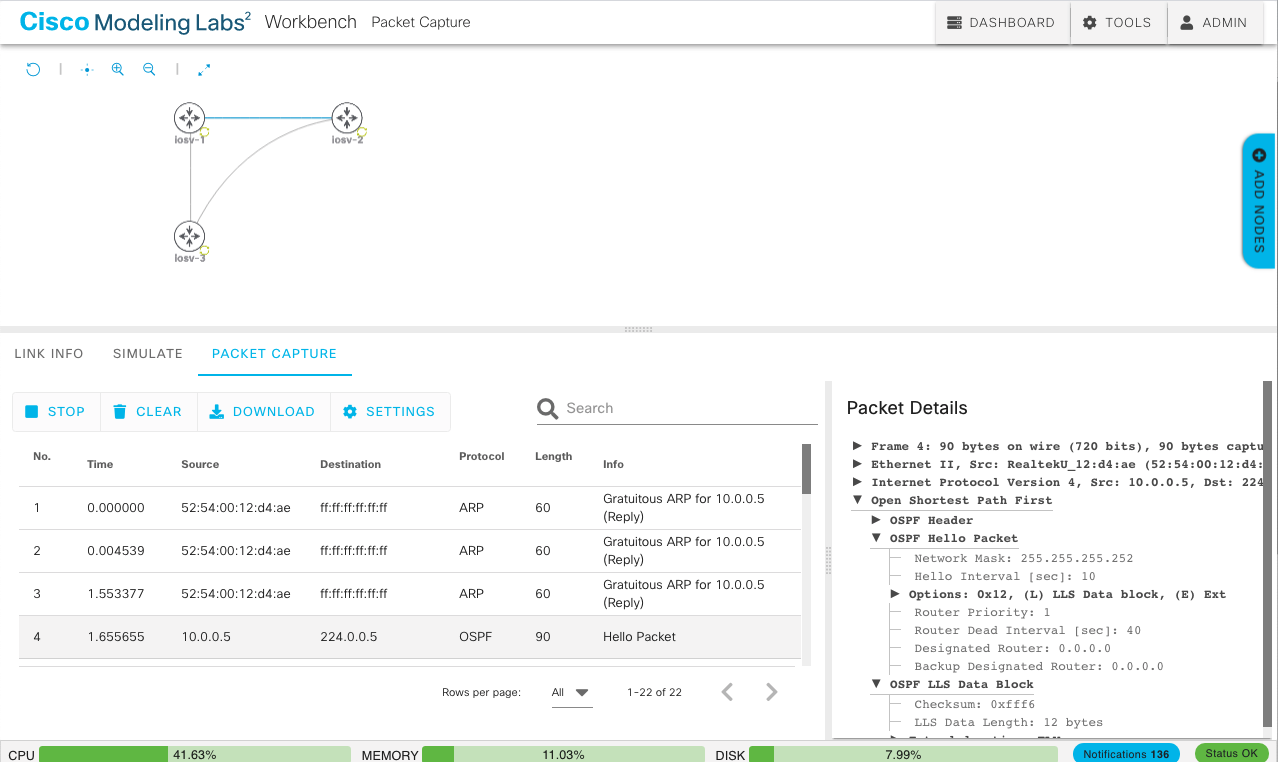
Task: Expand the OSPF Header entry
Action: (x=876, y=520)
